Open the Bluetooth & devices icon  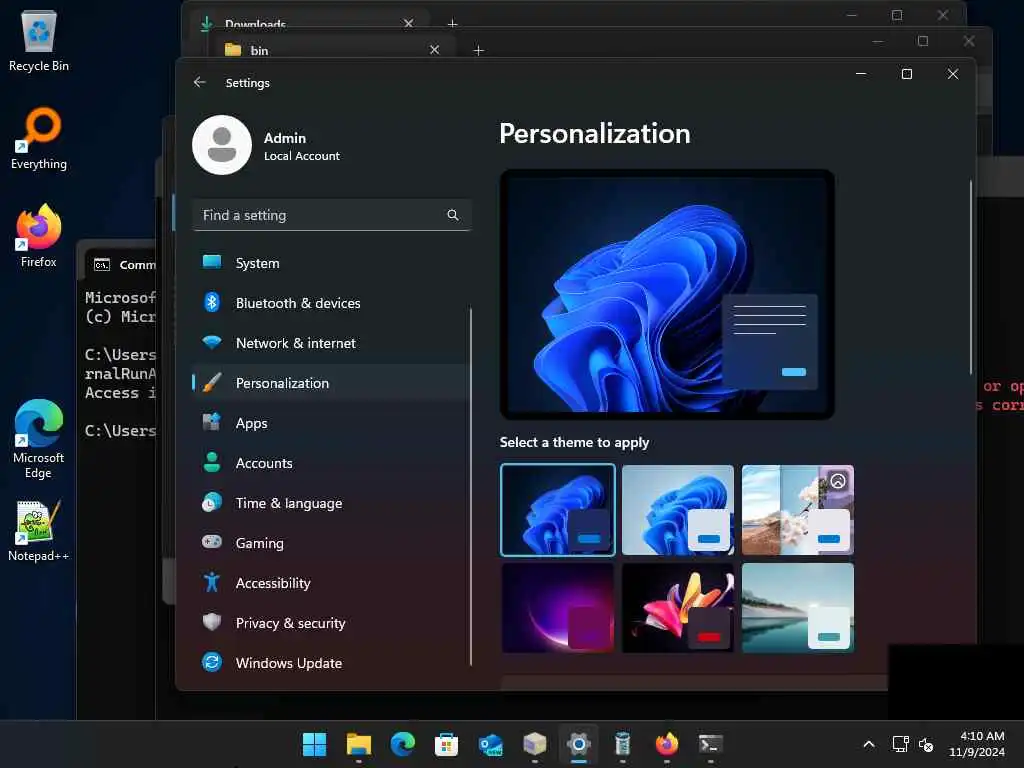tap(212, 302)
